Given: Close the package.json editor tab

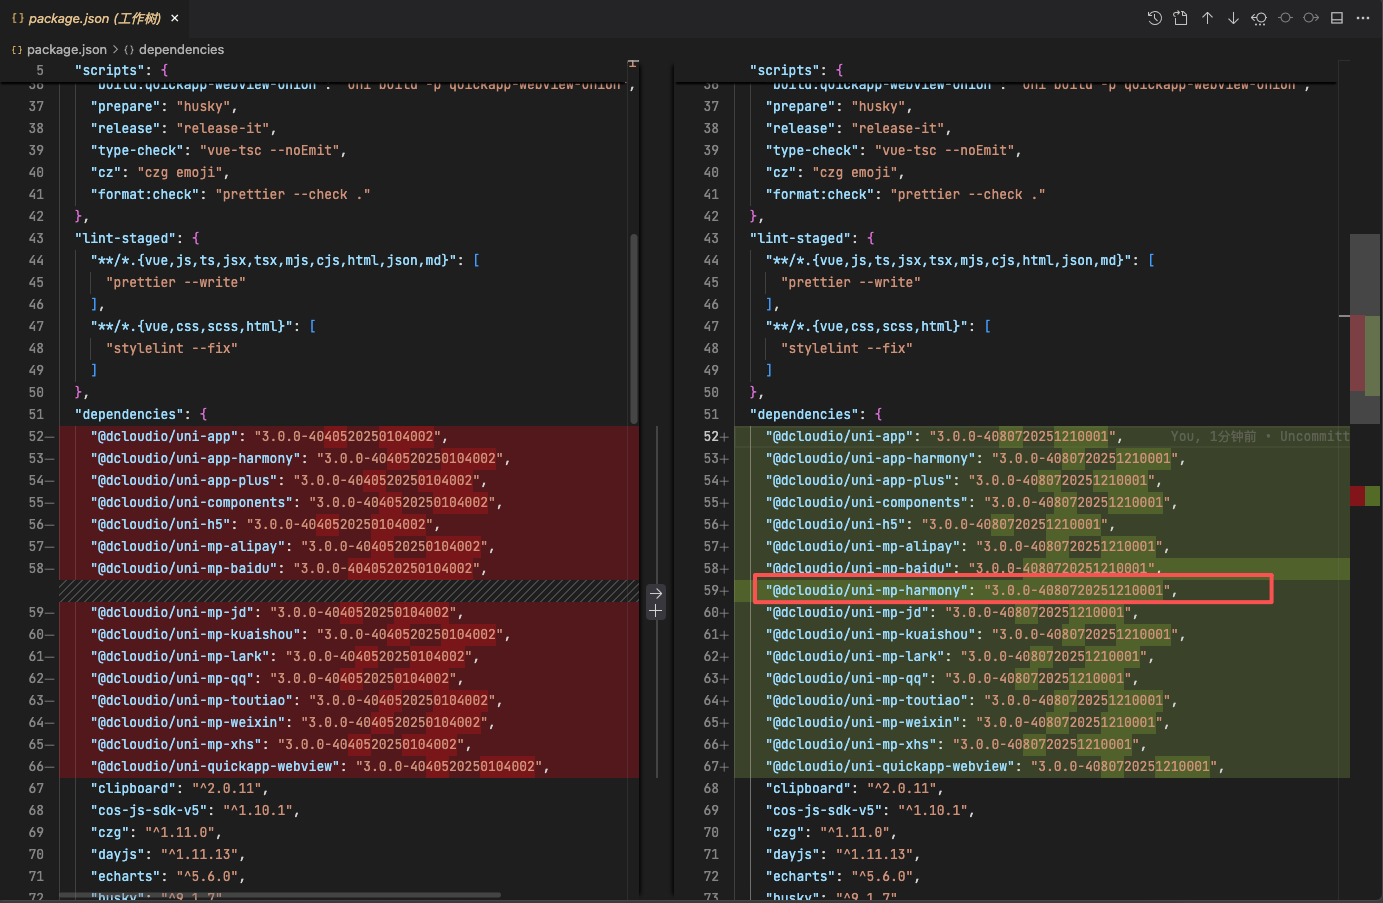Looking at the screenshot, I should [x=175, y=18].
